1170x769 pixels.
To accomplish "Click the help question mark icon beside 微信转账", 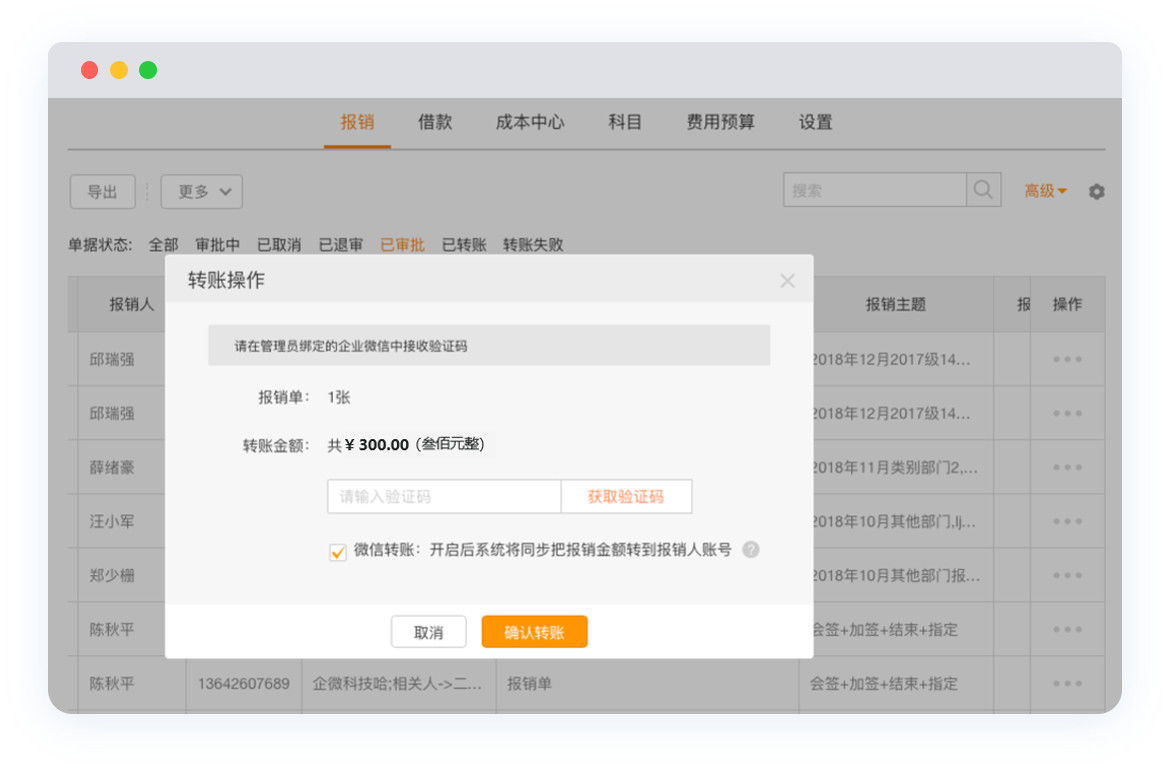I will 751,550.
